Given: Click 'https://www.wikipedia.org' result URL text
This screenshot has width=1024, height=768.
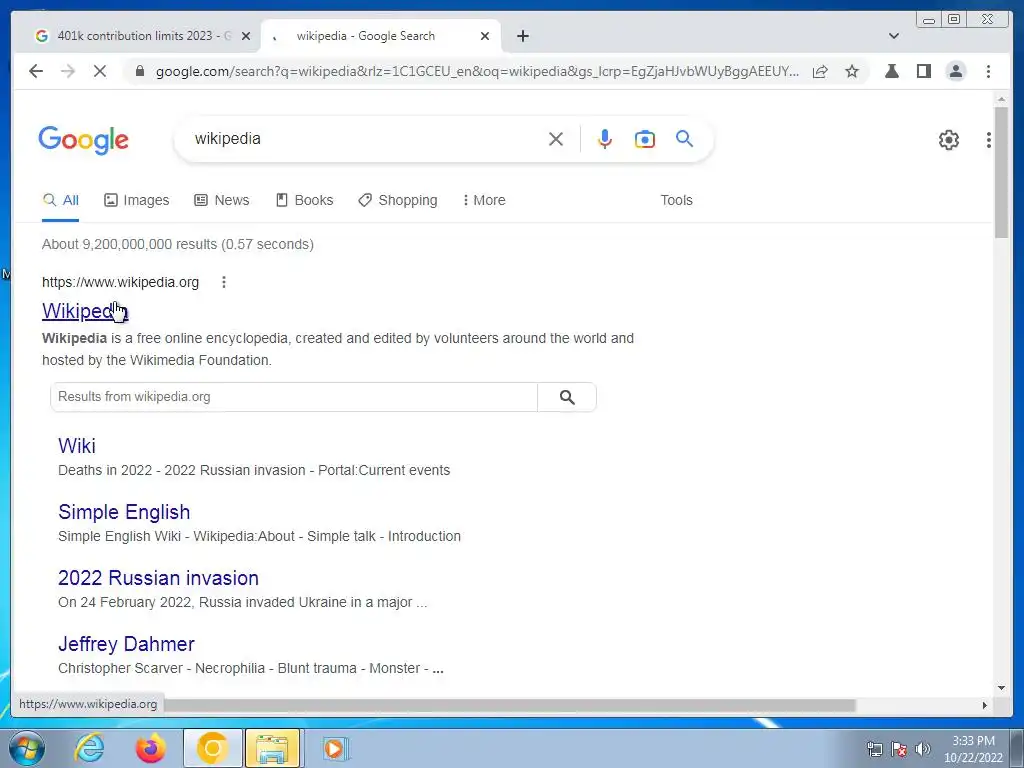Looking at the screenshot, I should point(120,282).
